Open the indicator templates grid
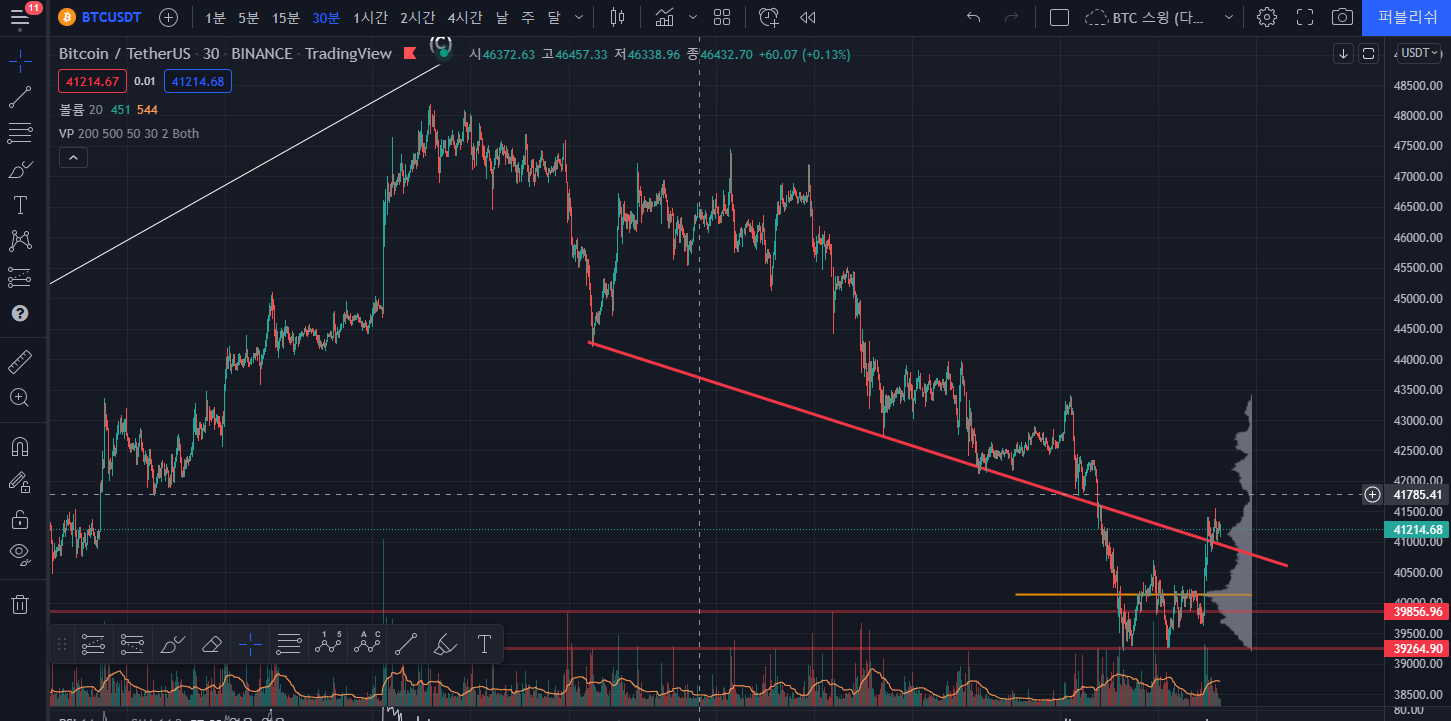 click(x=722, y=17)
